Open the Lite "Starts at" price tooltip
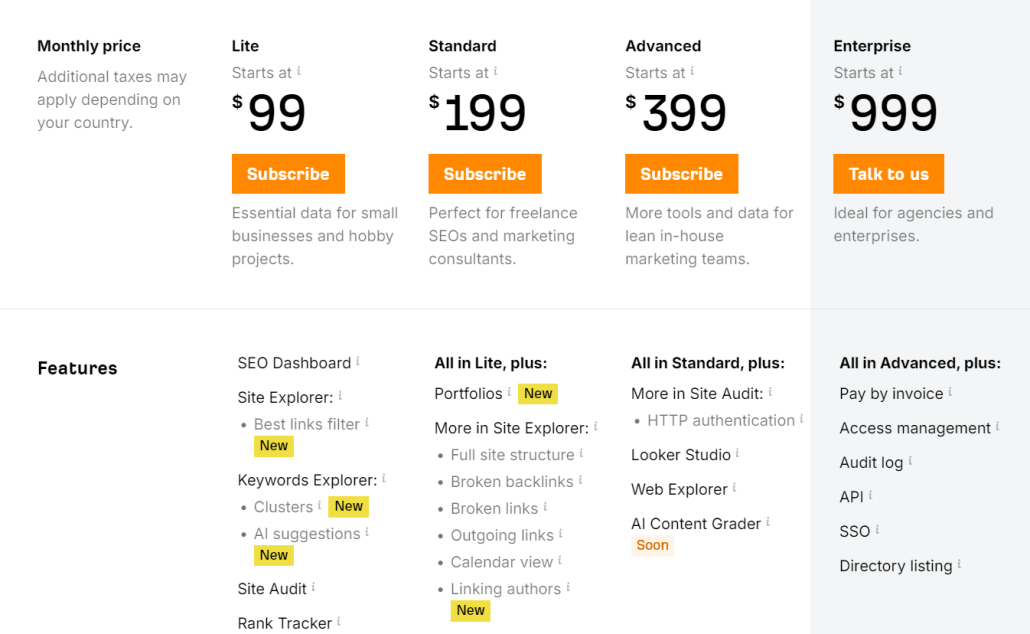 (297, 70)
